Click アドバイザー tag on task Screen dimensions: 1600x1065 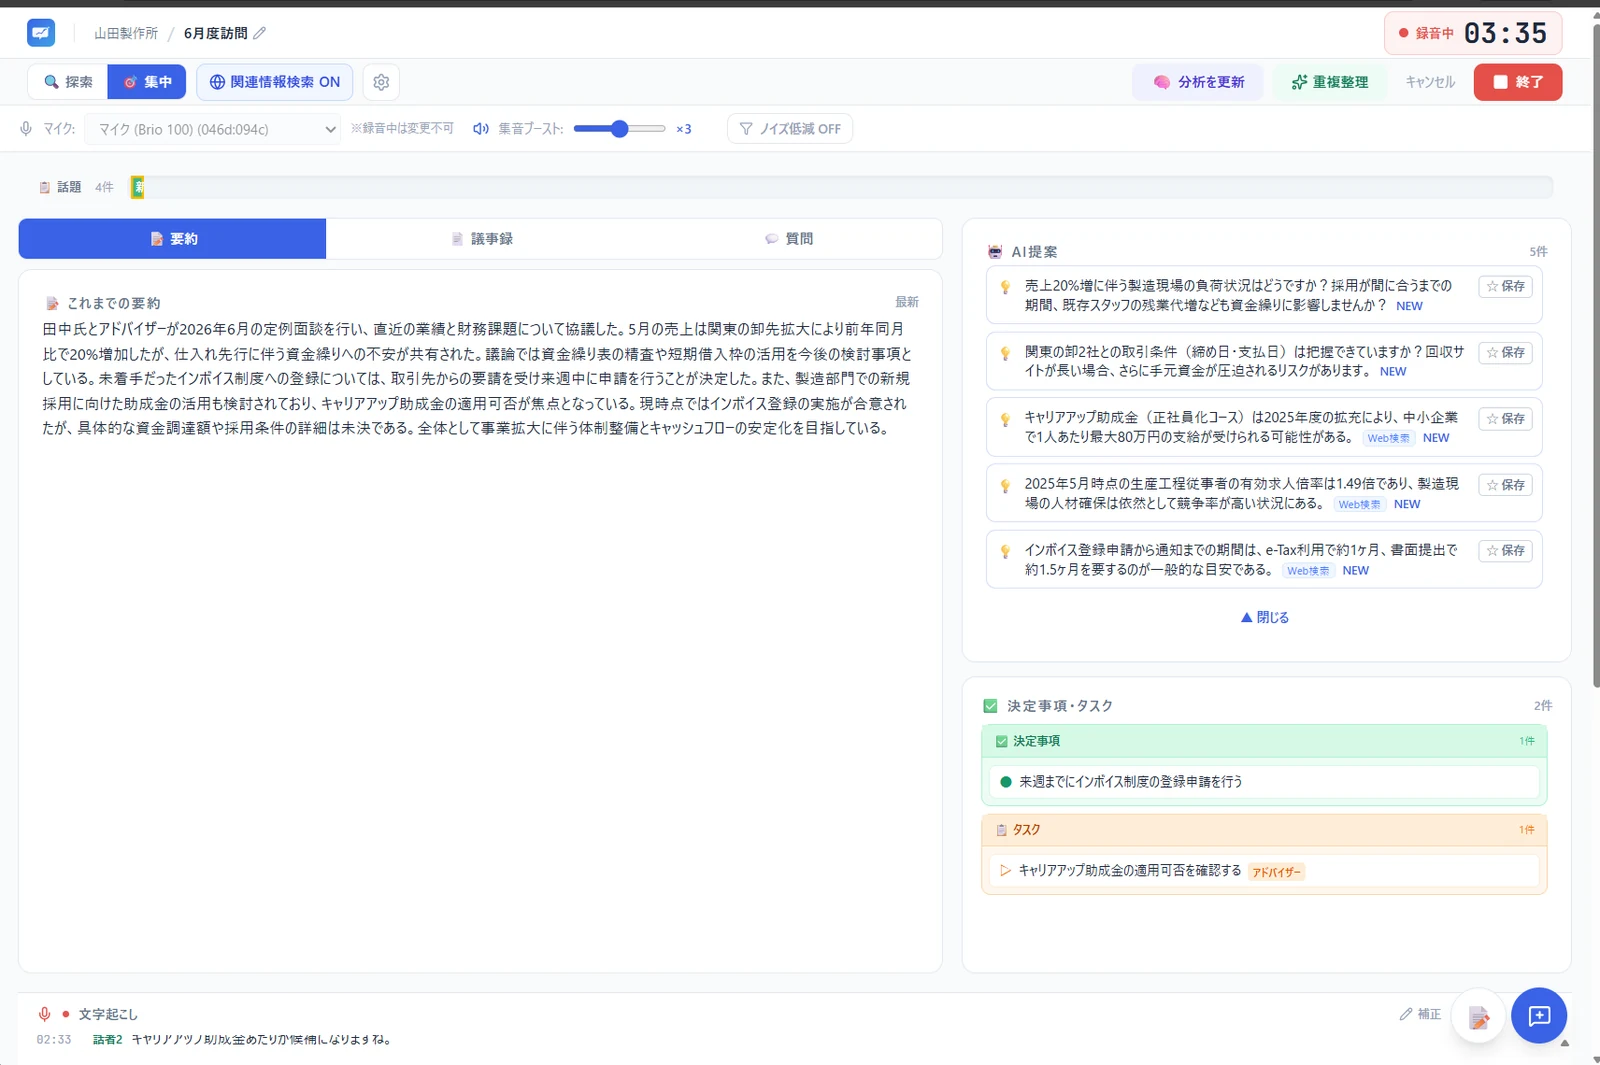1276,872
